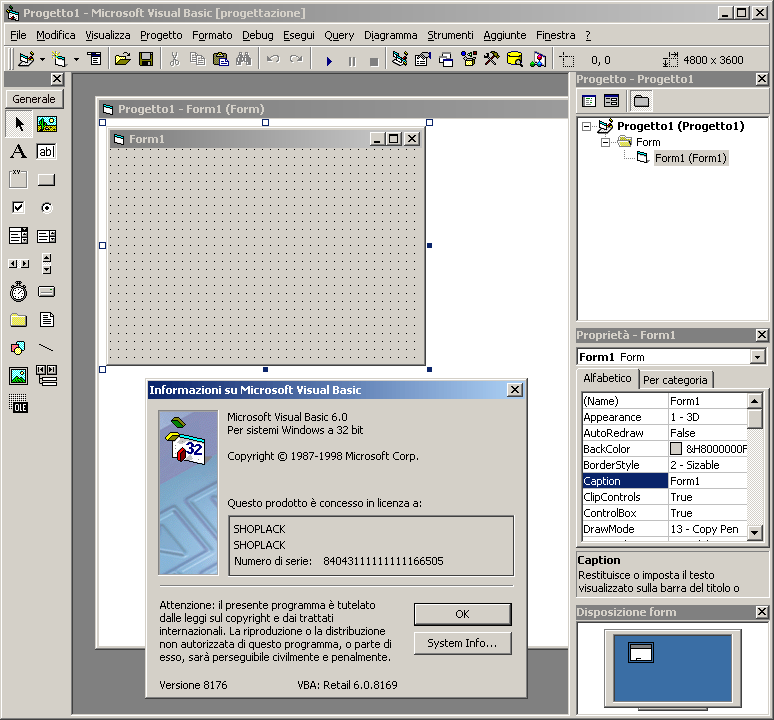774x720 pixels.
Task: Collapse the Form folder tree node
Action: (x=605, y=143)
